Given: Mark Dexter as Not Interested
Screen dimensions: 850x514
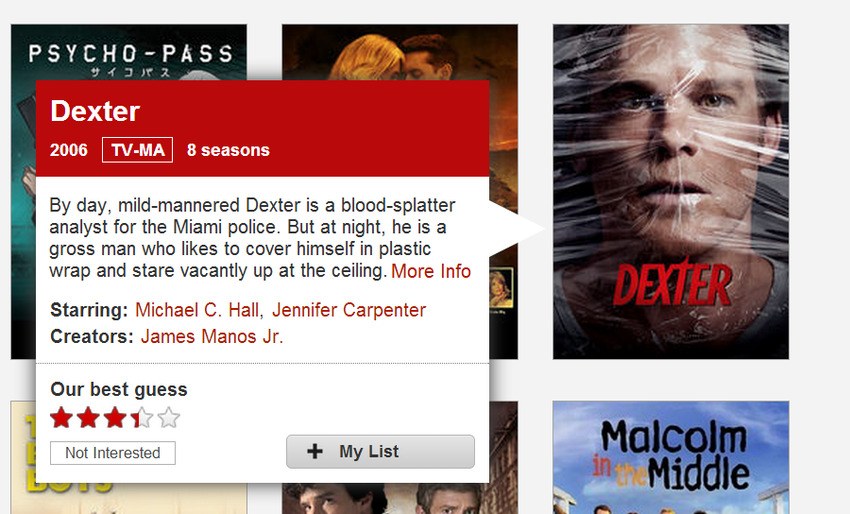Looking at the screenshot, I should point(113,453).
